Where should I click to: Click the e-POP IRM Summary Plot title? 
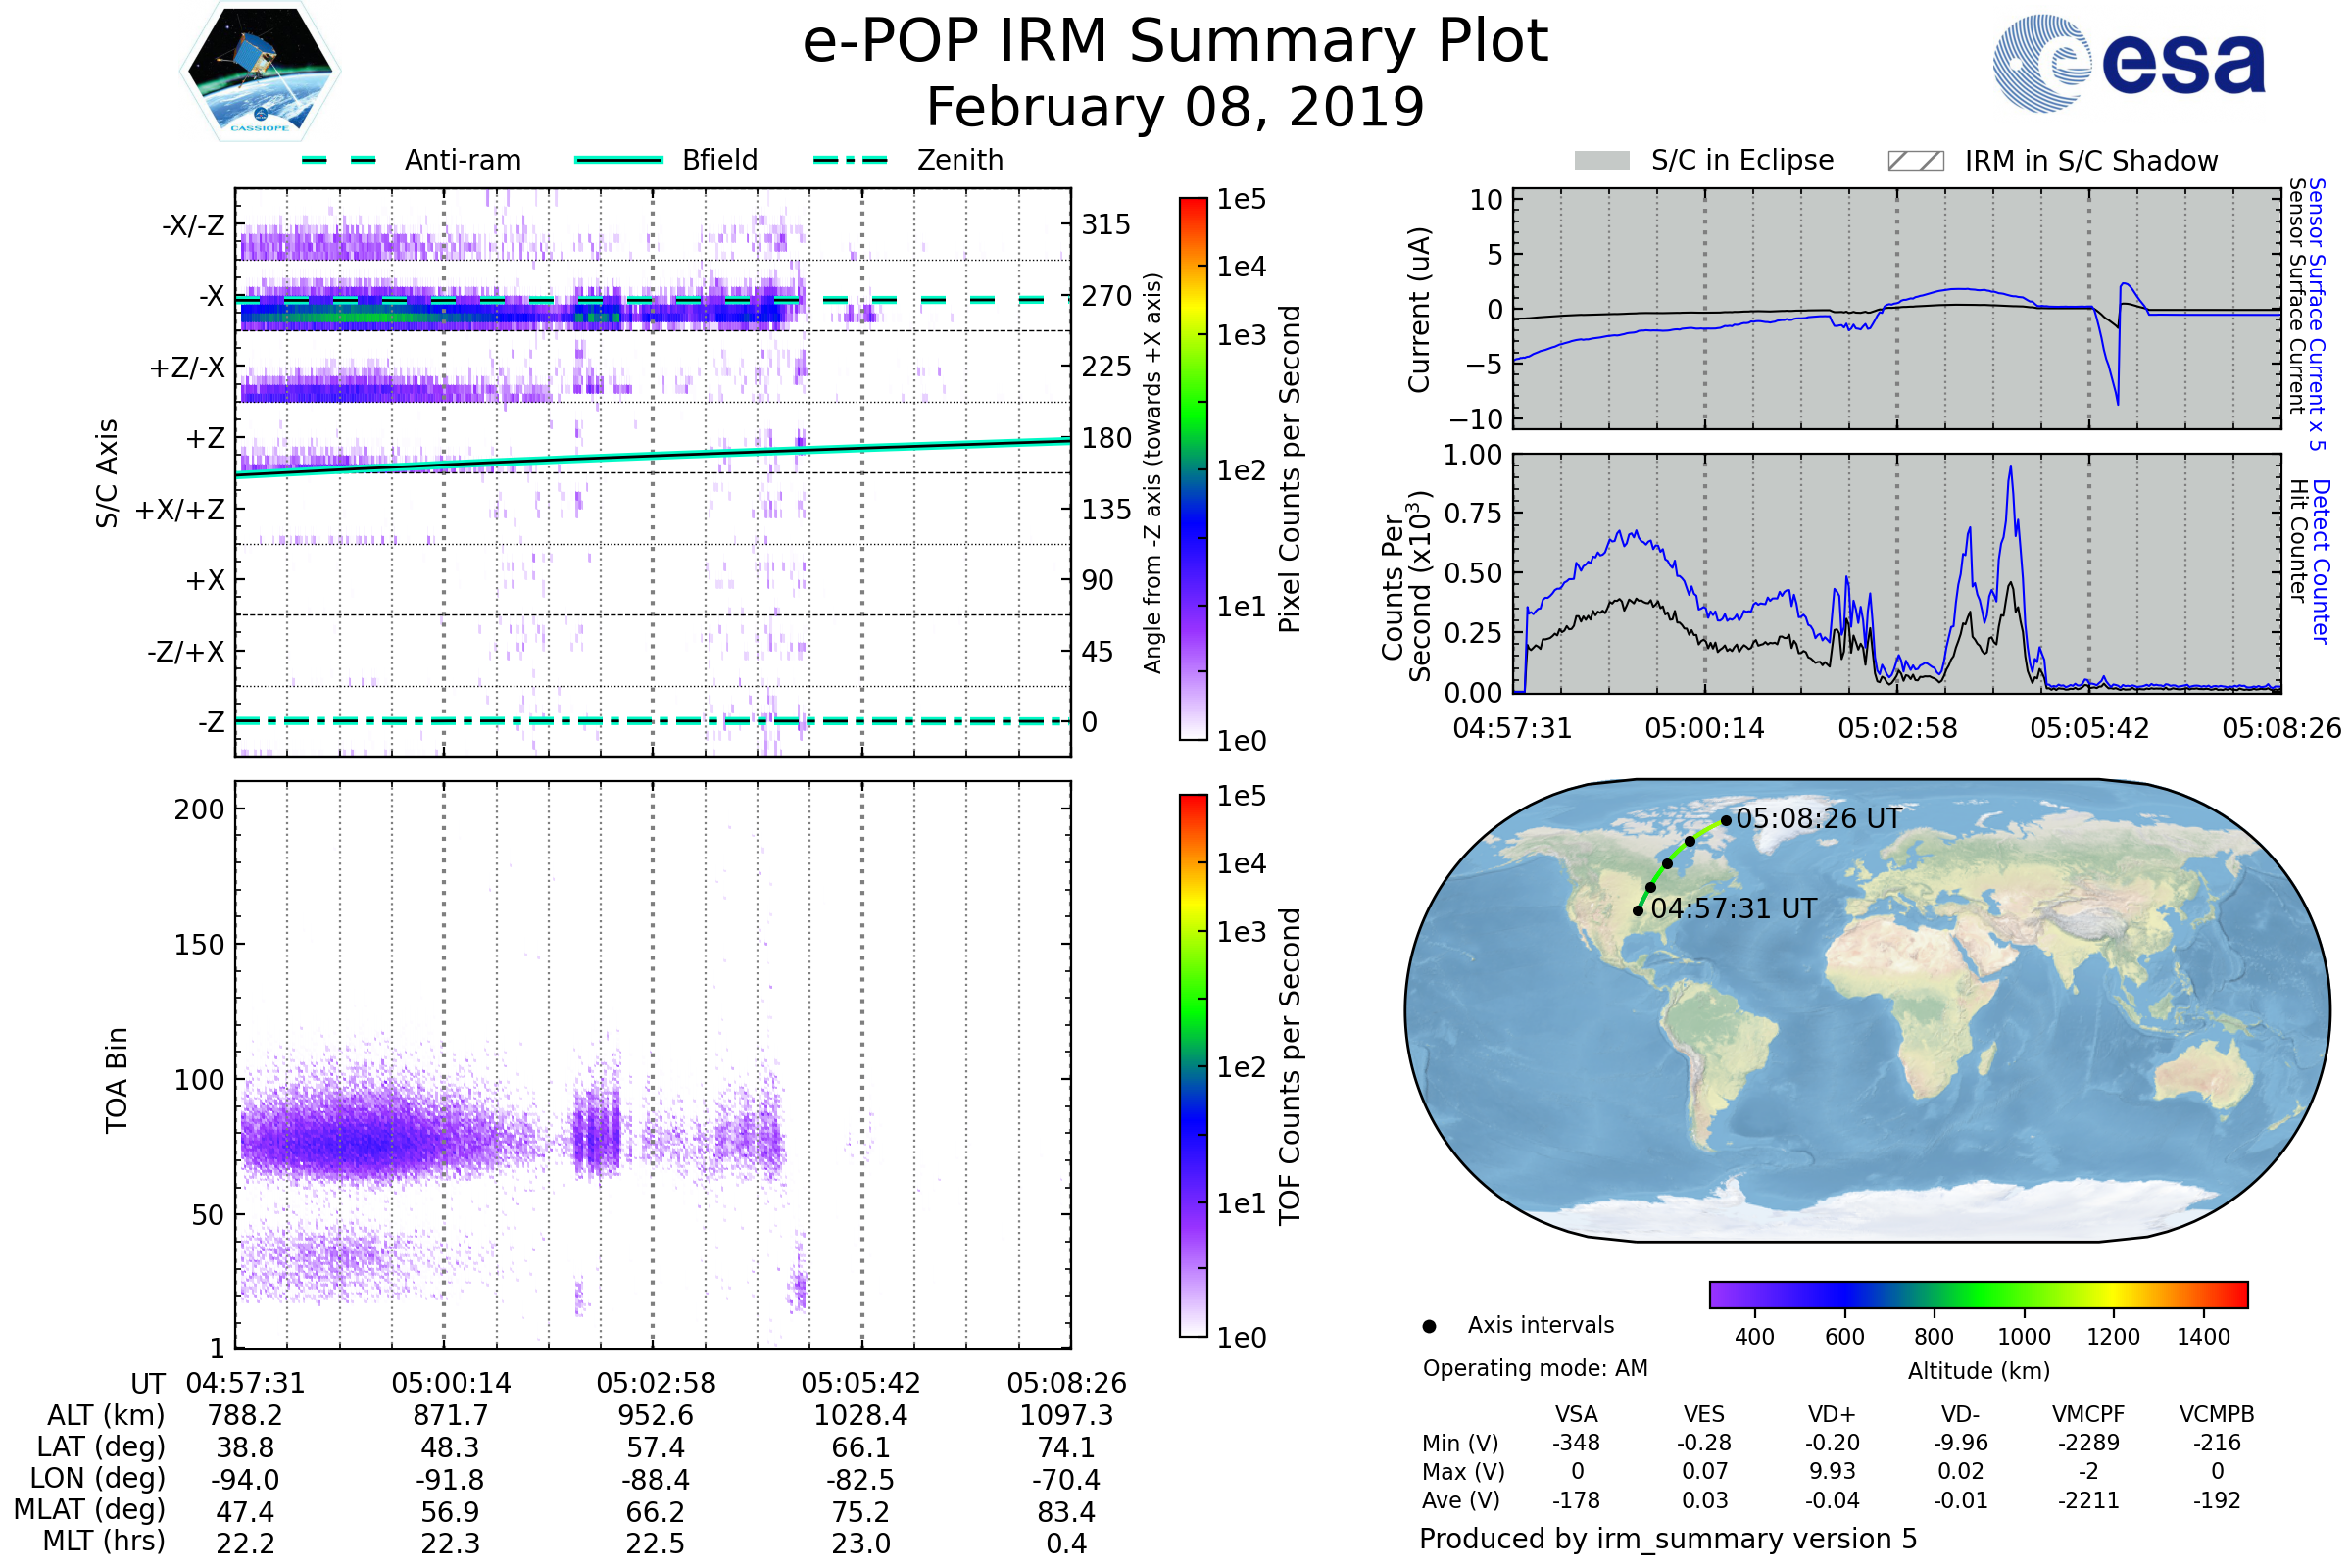[x=1175, y=42]
